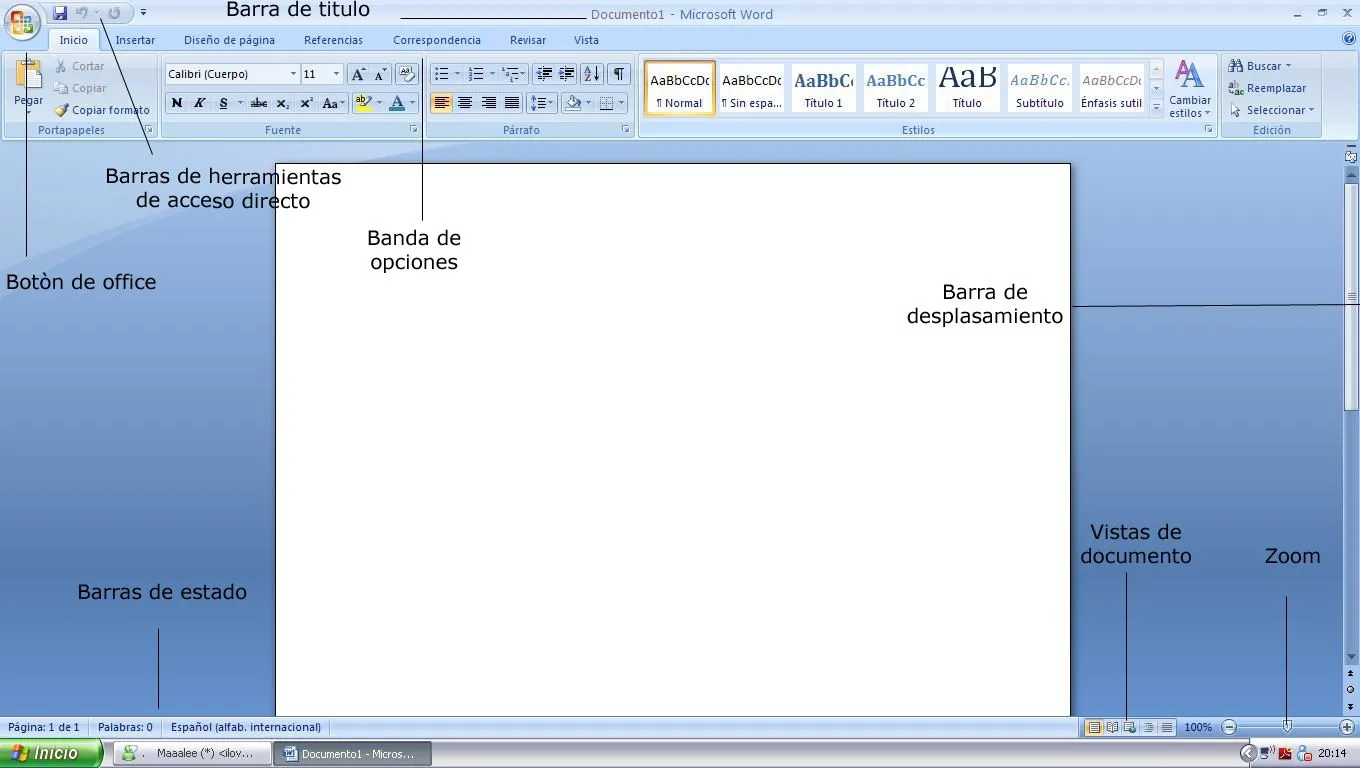Image resolution: width=1360 pixels, height=768 pixels.
Task: Open the line spacing dropdown
Action: (x=543, y=102)
